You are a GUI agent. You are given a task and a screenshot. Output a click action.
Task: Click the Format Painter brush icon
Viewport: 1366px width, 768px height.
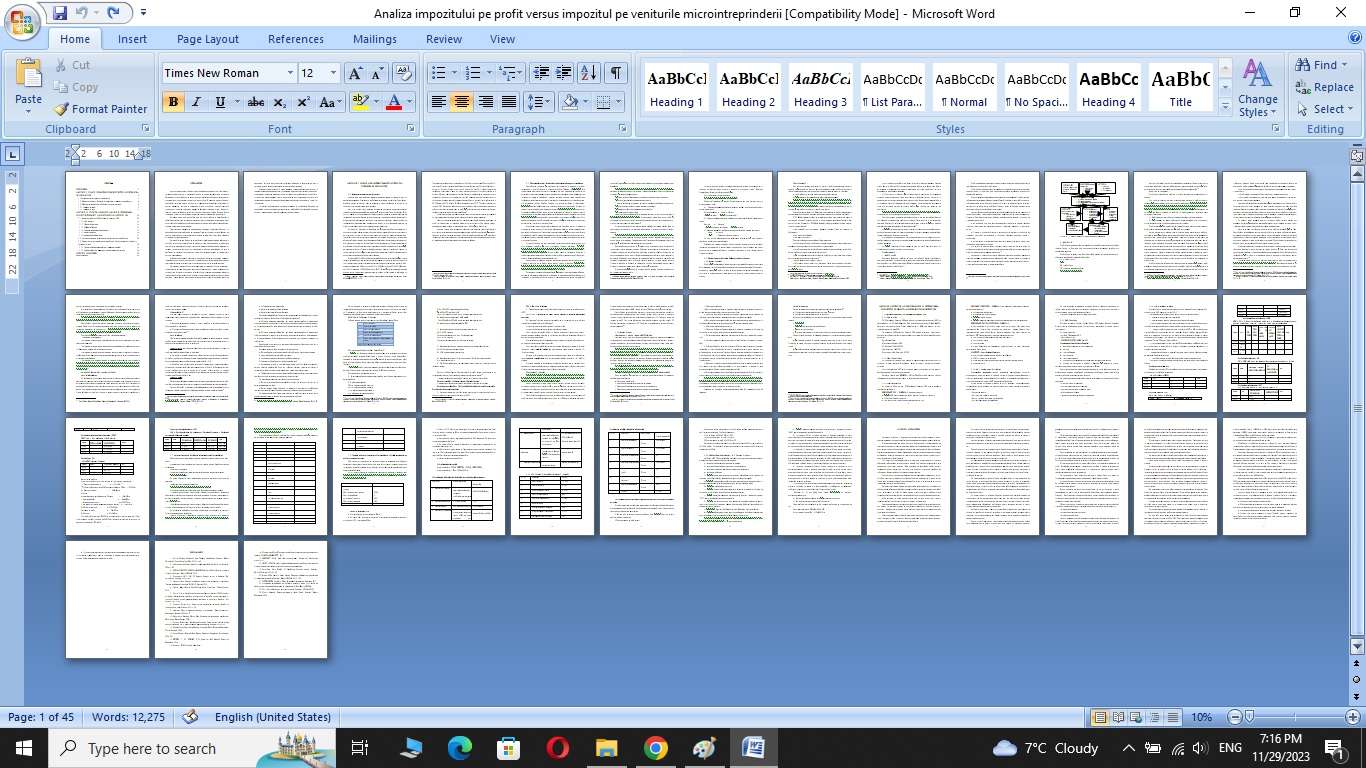[62, 109]
